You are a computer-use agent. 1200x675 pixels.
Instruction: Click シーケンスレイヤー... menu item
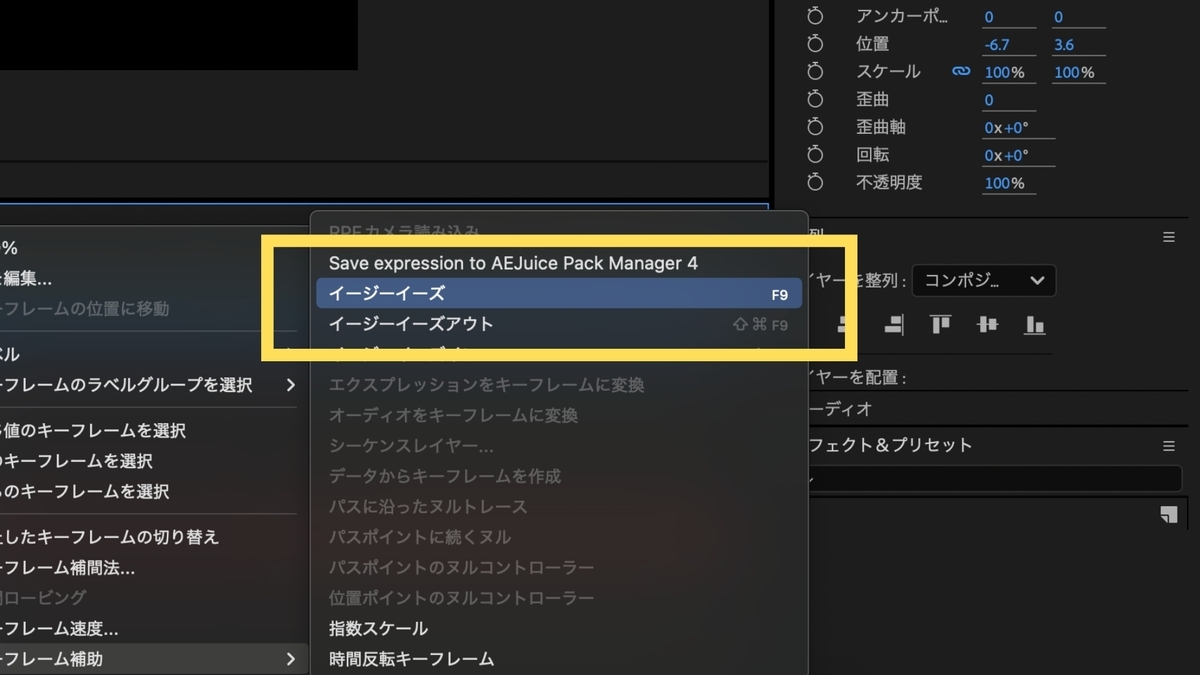pos(559,446)
